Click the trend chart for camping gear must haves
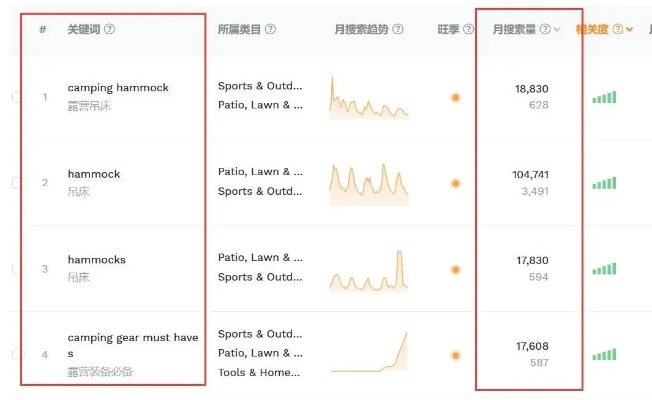This screenshot has height=400, width=652. click(369, 352)
